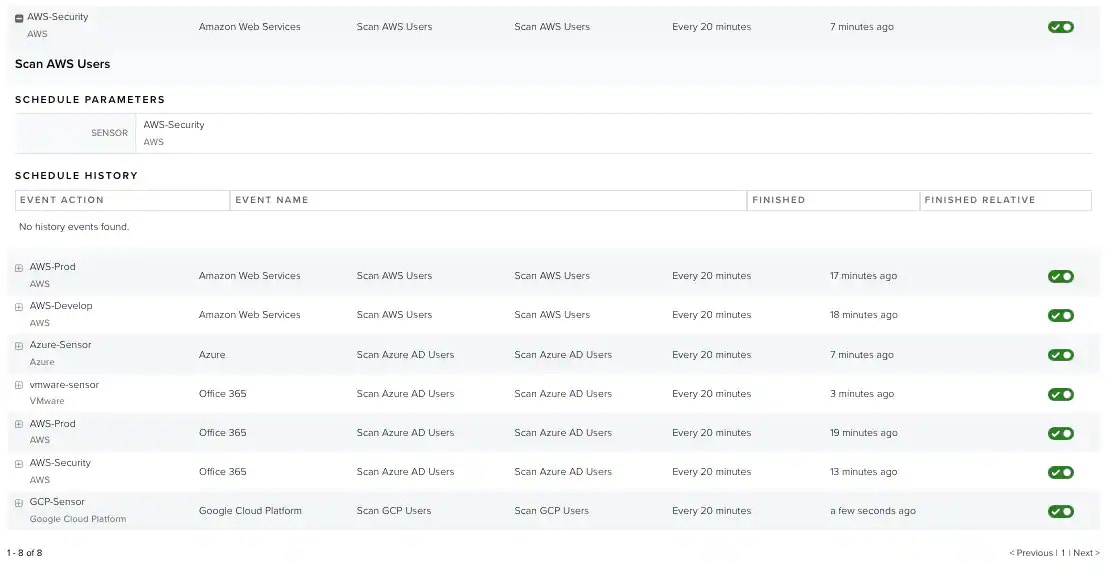Click the Finished column header
The width and height of the screenshot is (1109, 587).
click(833, 200)
